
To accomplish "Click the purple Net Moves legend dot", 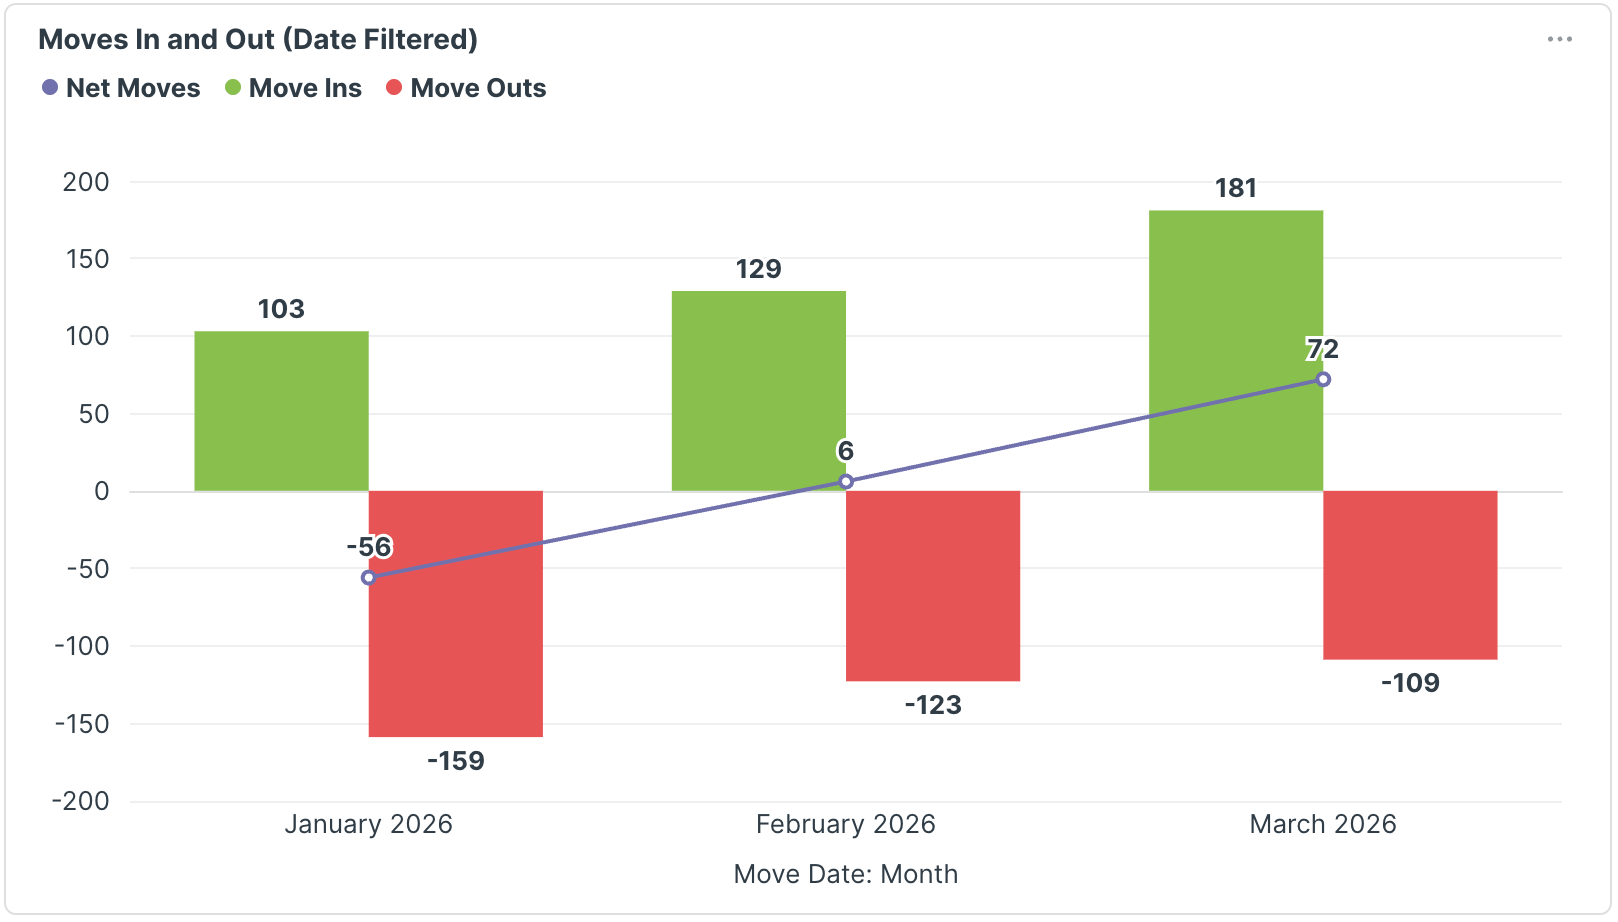I will click(x=50, y=88).
